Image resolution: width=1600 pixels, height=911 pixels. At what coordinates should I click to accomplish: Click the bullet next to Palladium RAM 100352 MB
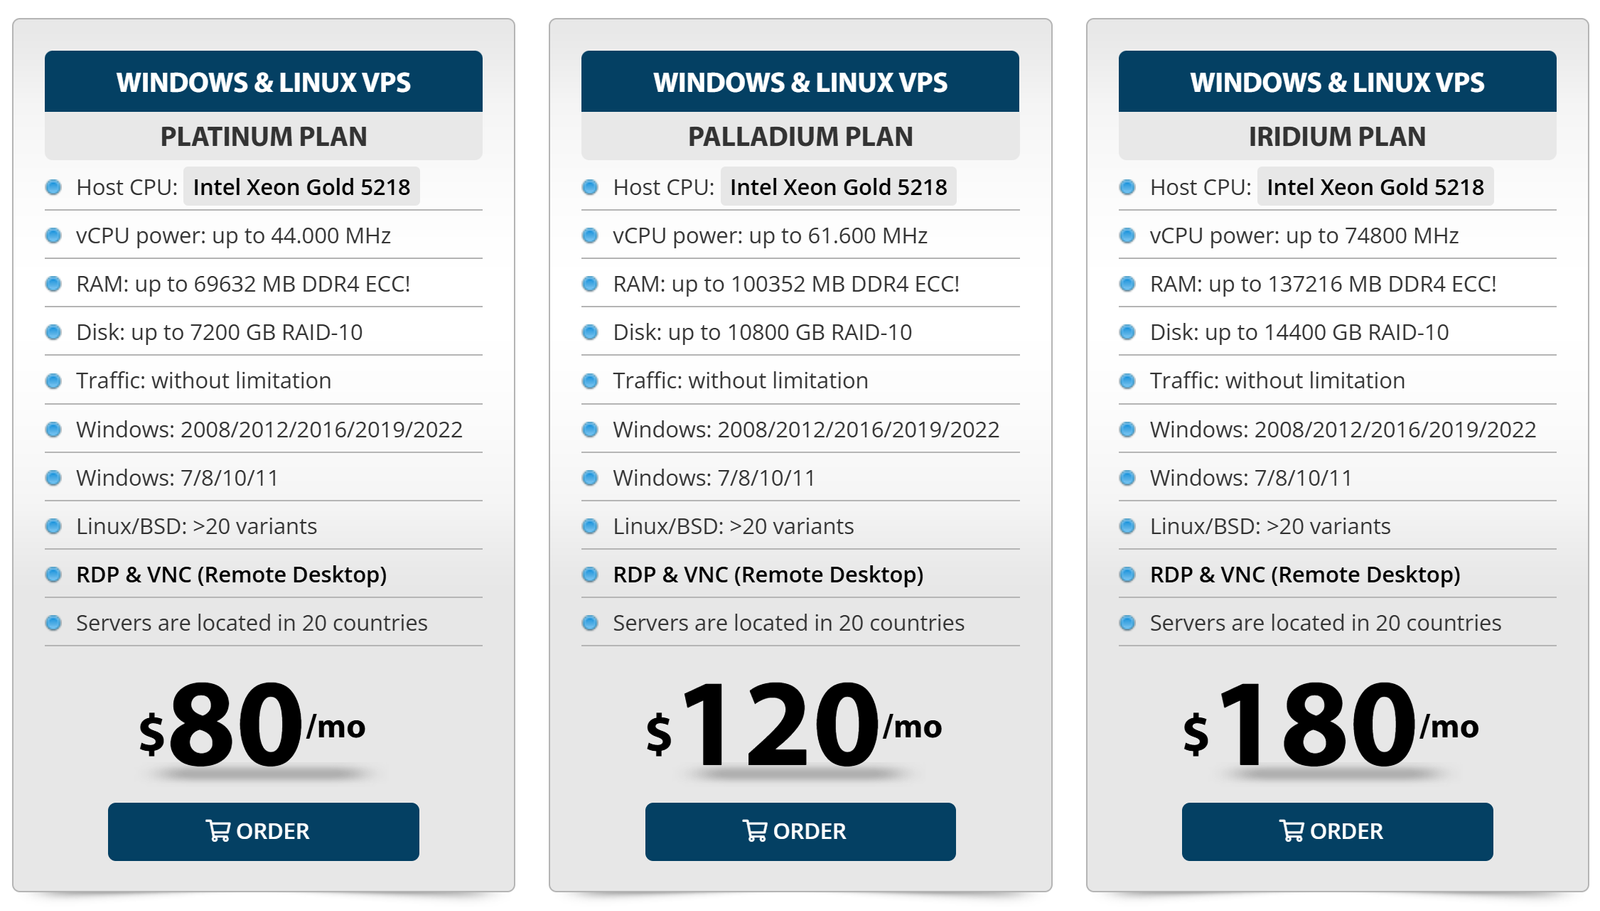[590, 284]
